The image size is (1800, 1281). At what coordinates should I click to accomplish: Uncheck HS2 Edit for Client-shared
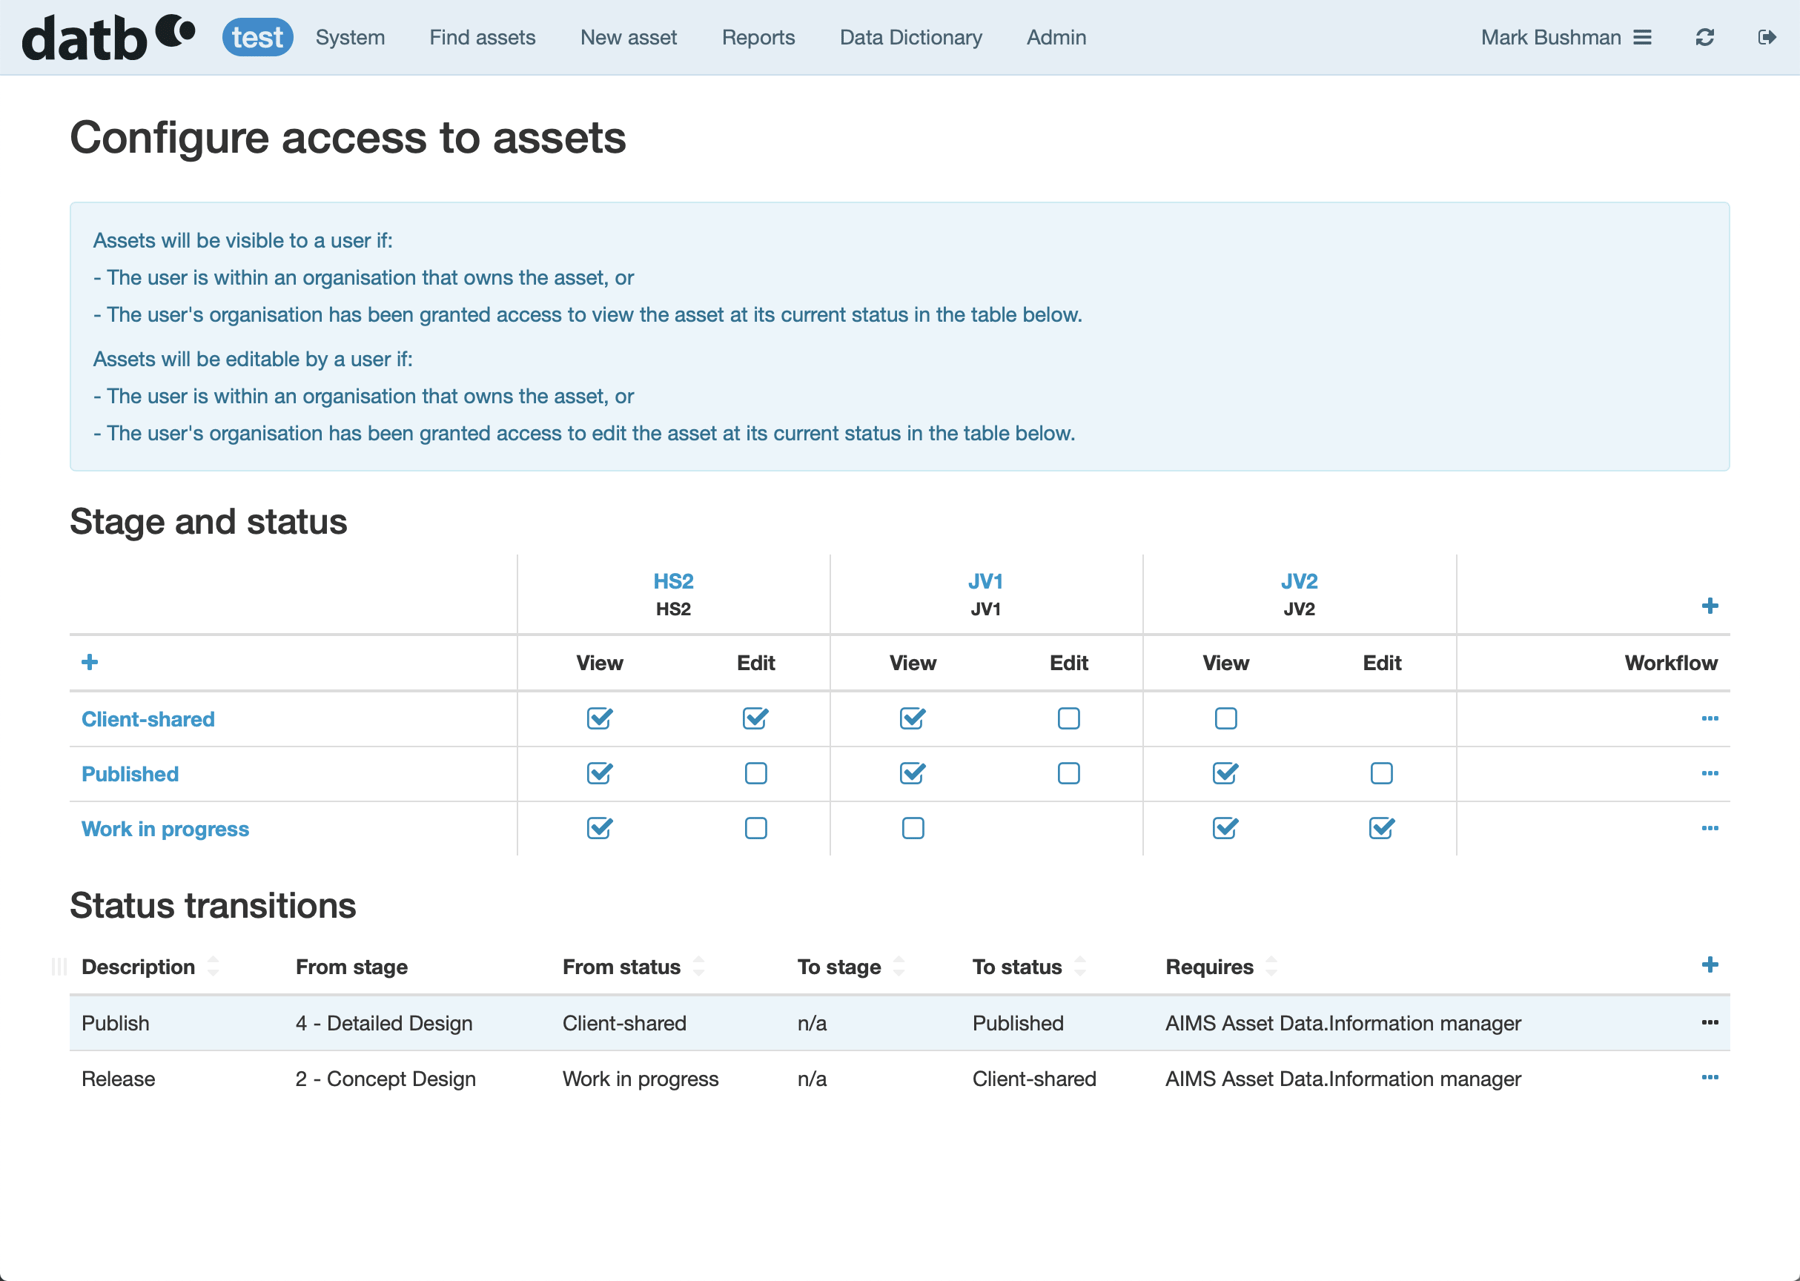756,718
